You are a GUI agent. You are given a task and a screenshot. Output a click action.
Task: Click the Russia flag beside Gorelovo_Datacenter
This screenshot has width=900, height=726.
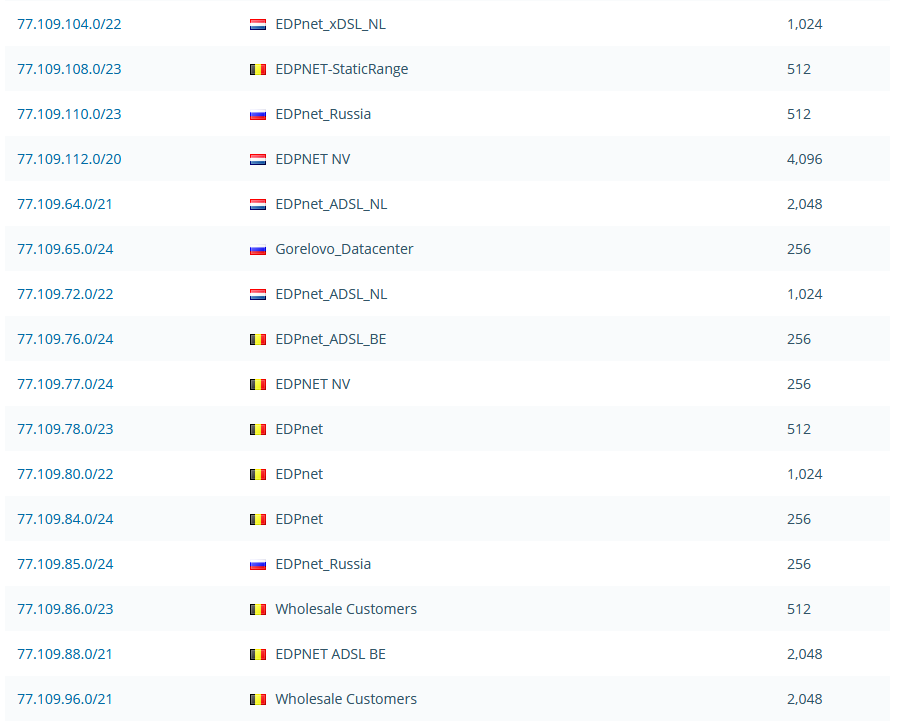coord(258,249)
